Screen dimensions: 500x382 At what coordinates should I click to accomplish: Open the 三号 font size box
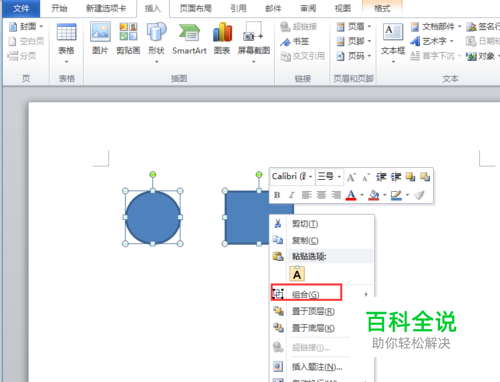329,176
